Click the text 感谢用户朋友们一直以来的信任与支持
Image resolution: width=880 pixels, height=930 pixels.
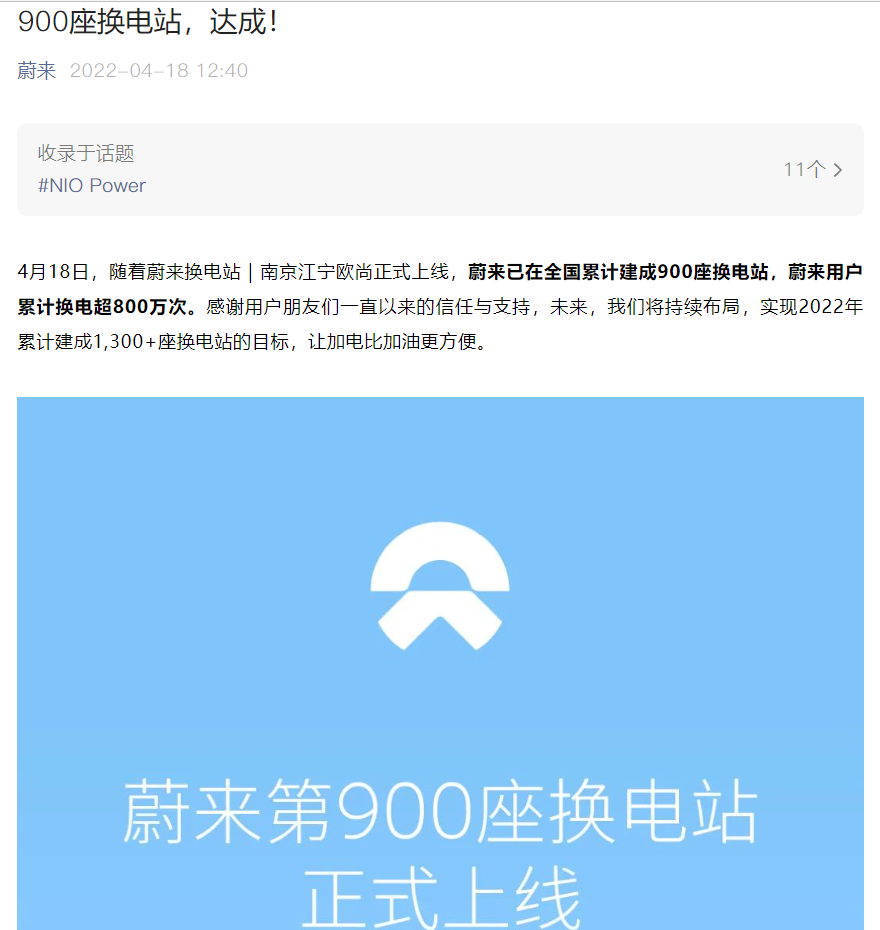(x=368, y=307)
